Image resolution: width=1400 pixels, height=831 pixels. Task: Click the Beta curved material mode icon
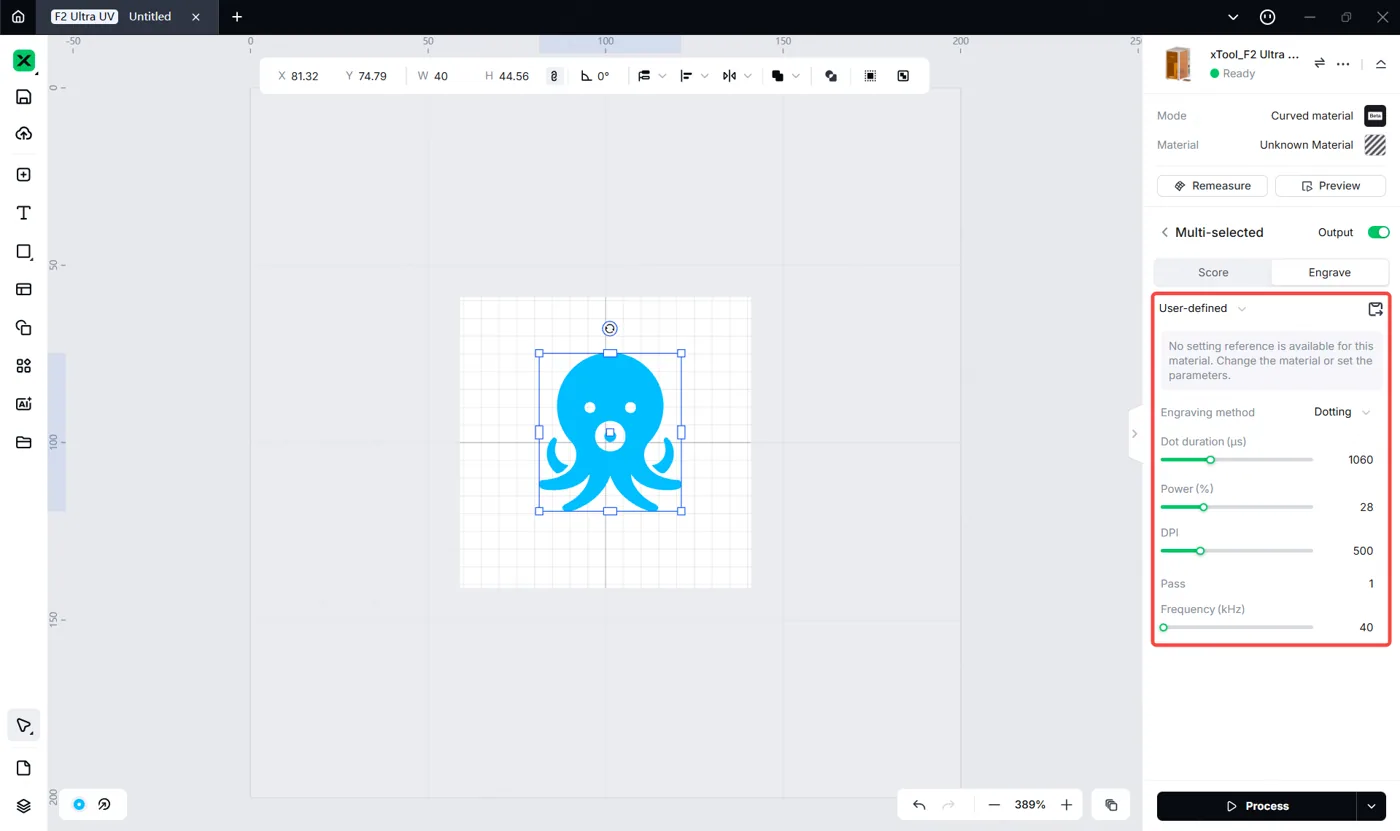click(1375, 116)
